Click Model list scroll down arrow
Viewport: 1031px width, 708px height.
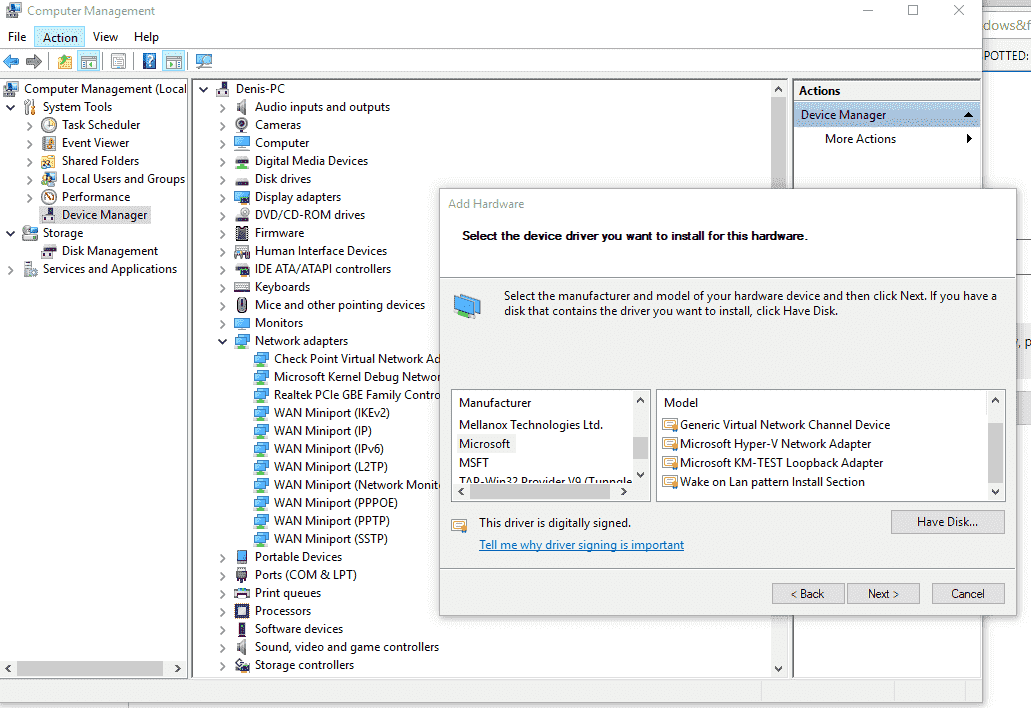point(995,492)
